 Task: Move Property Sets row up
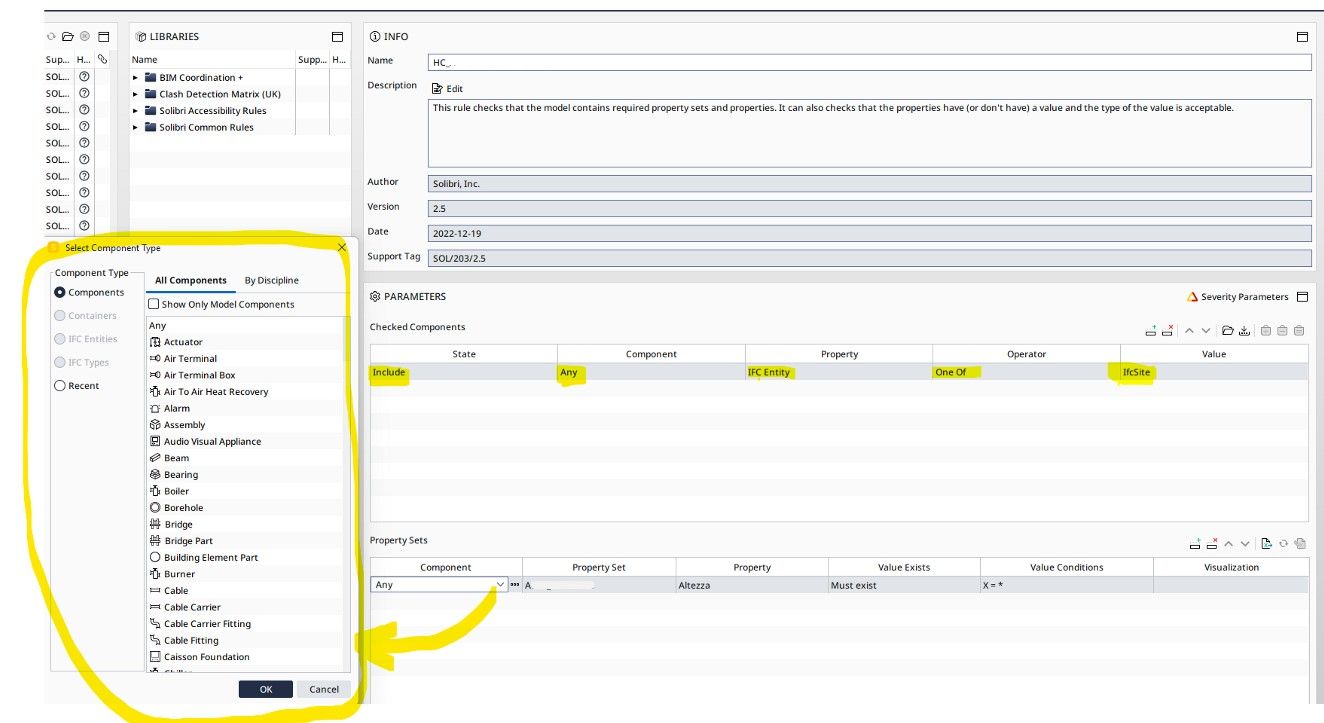[x=1228, y=544]
